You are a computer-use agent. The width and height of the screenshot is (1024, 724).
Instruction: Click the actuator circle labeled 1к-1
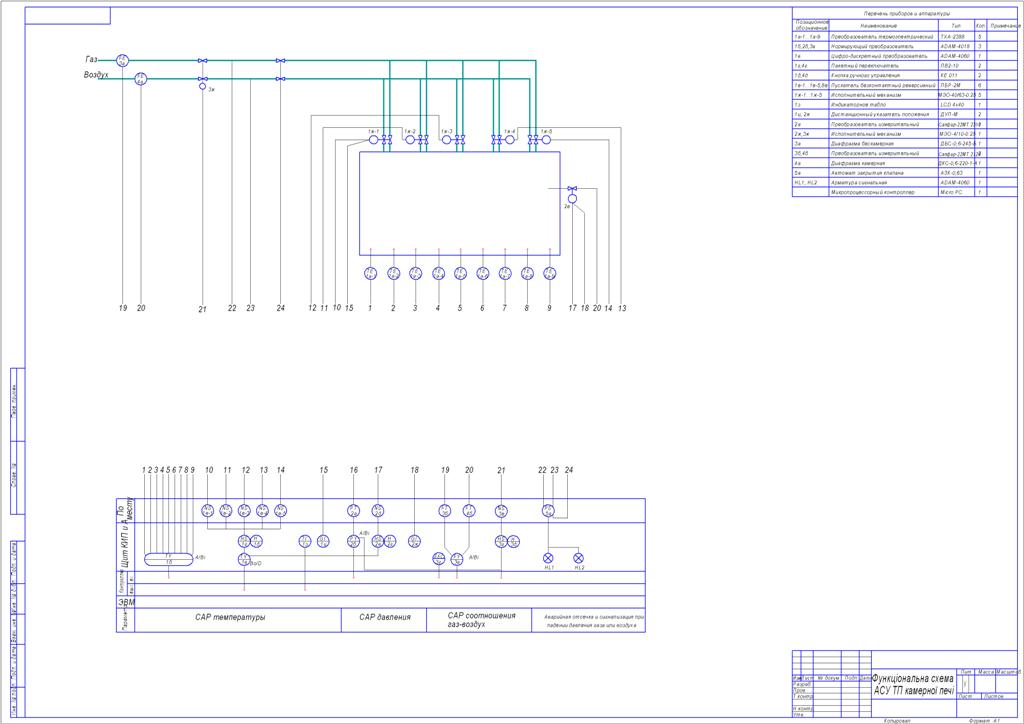(374, 140)
